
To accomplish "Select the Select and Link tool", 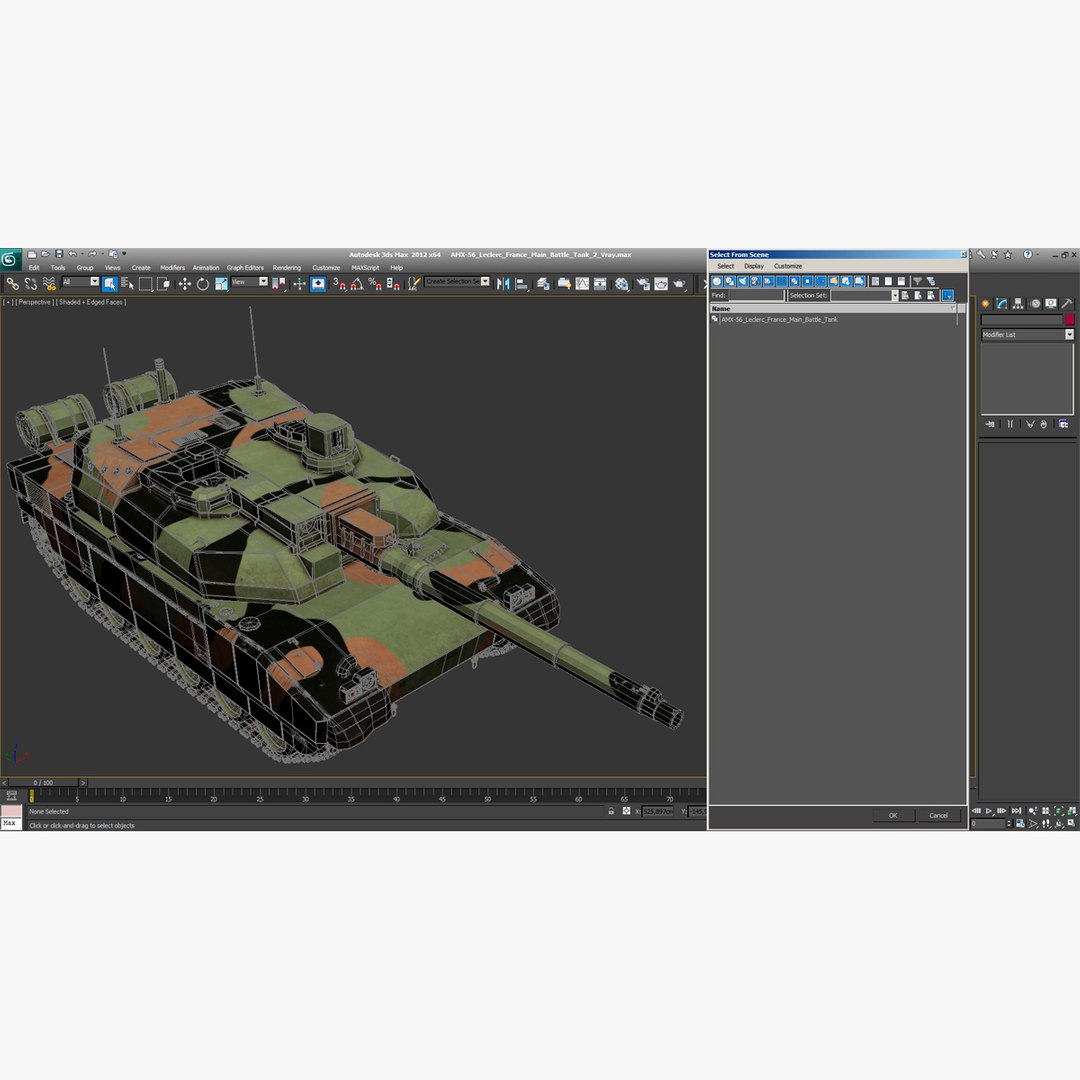I will (12, 284).
